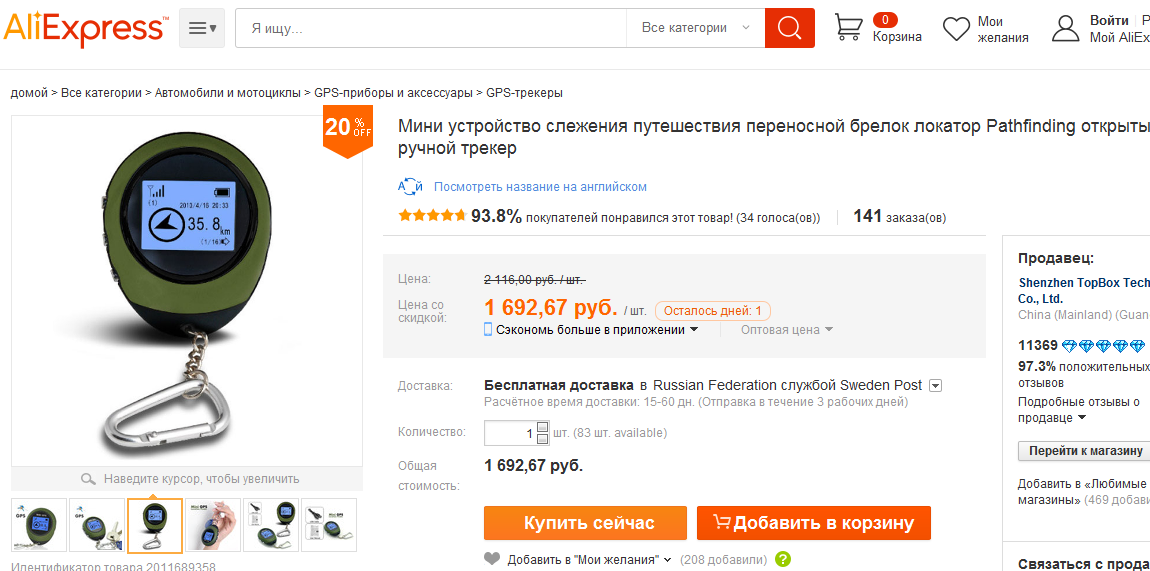
Task: Click the mobile phone app savings icon
Action: [488, 330]
